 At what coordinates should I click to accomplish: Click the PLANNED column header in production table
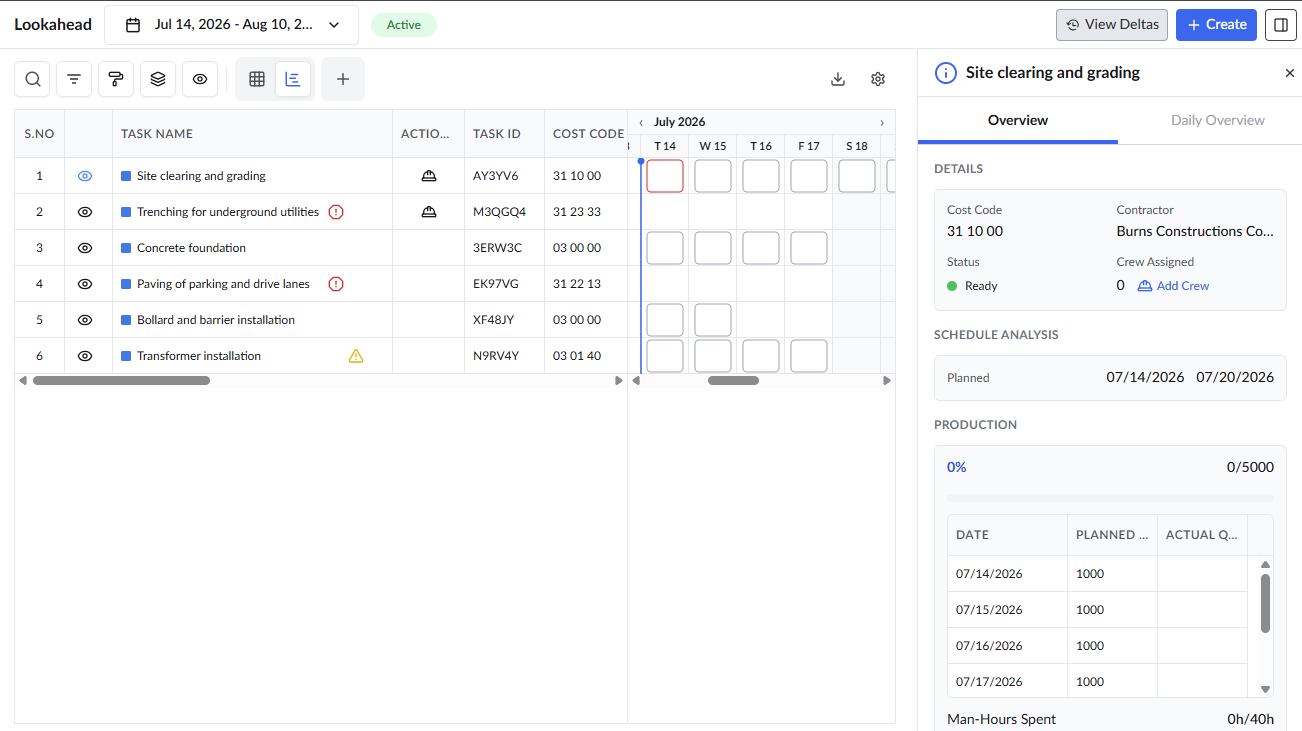pos(1112,535)
